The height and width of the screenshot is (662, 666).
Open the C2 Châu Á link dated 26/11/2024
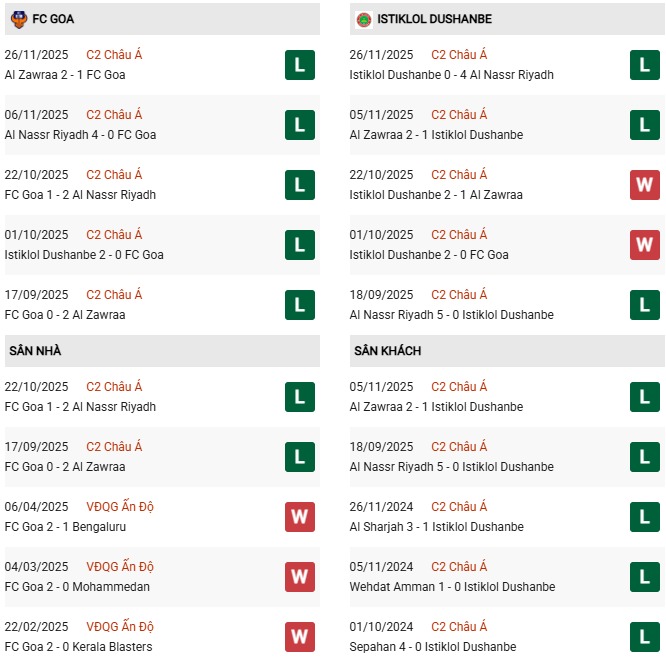point(459,507)
